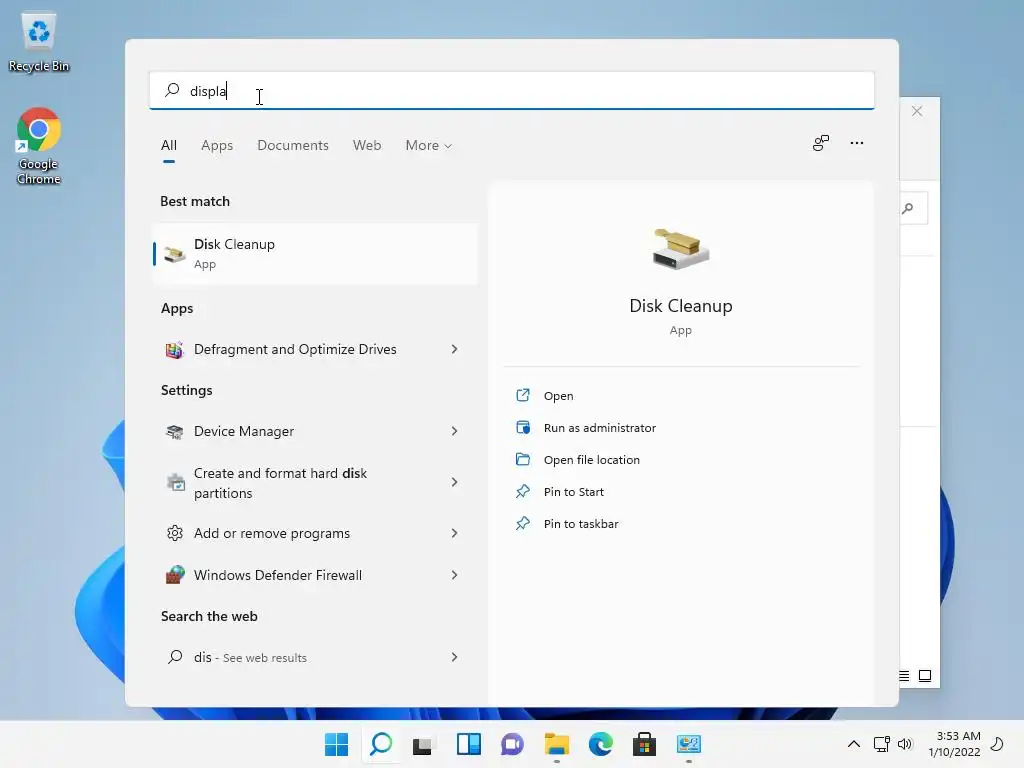Expand Windows Defender Firewall chevron
Image resolution: width=1024 pixels, height=768 pixels.
pyautogui.click(x=455, y=575)
